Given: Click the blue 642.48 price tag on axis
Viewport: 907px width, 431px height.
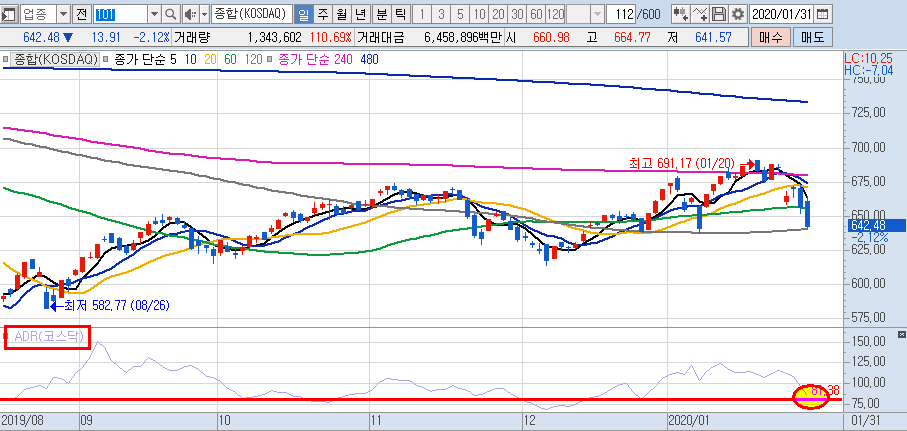Looking at the screenshot, I should (875, 226).
